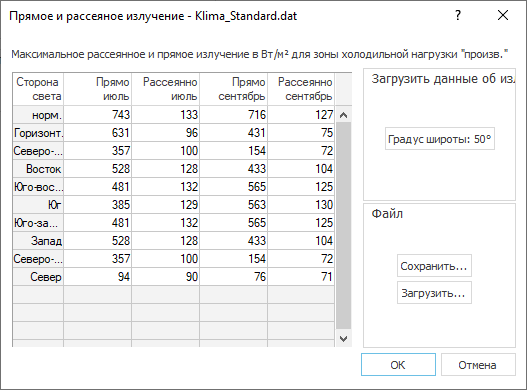
Task: Click cell 431 in Горизонт. row
Action: (234, 133)
